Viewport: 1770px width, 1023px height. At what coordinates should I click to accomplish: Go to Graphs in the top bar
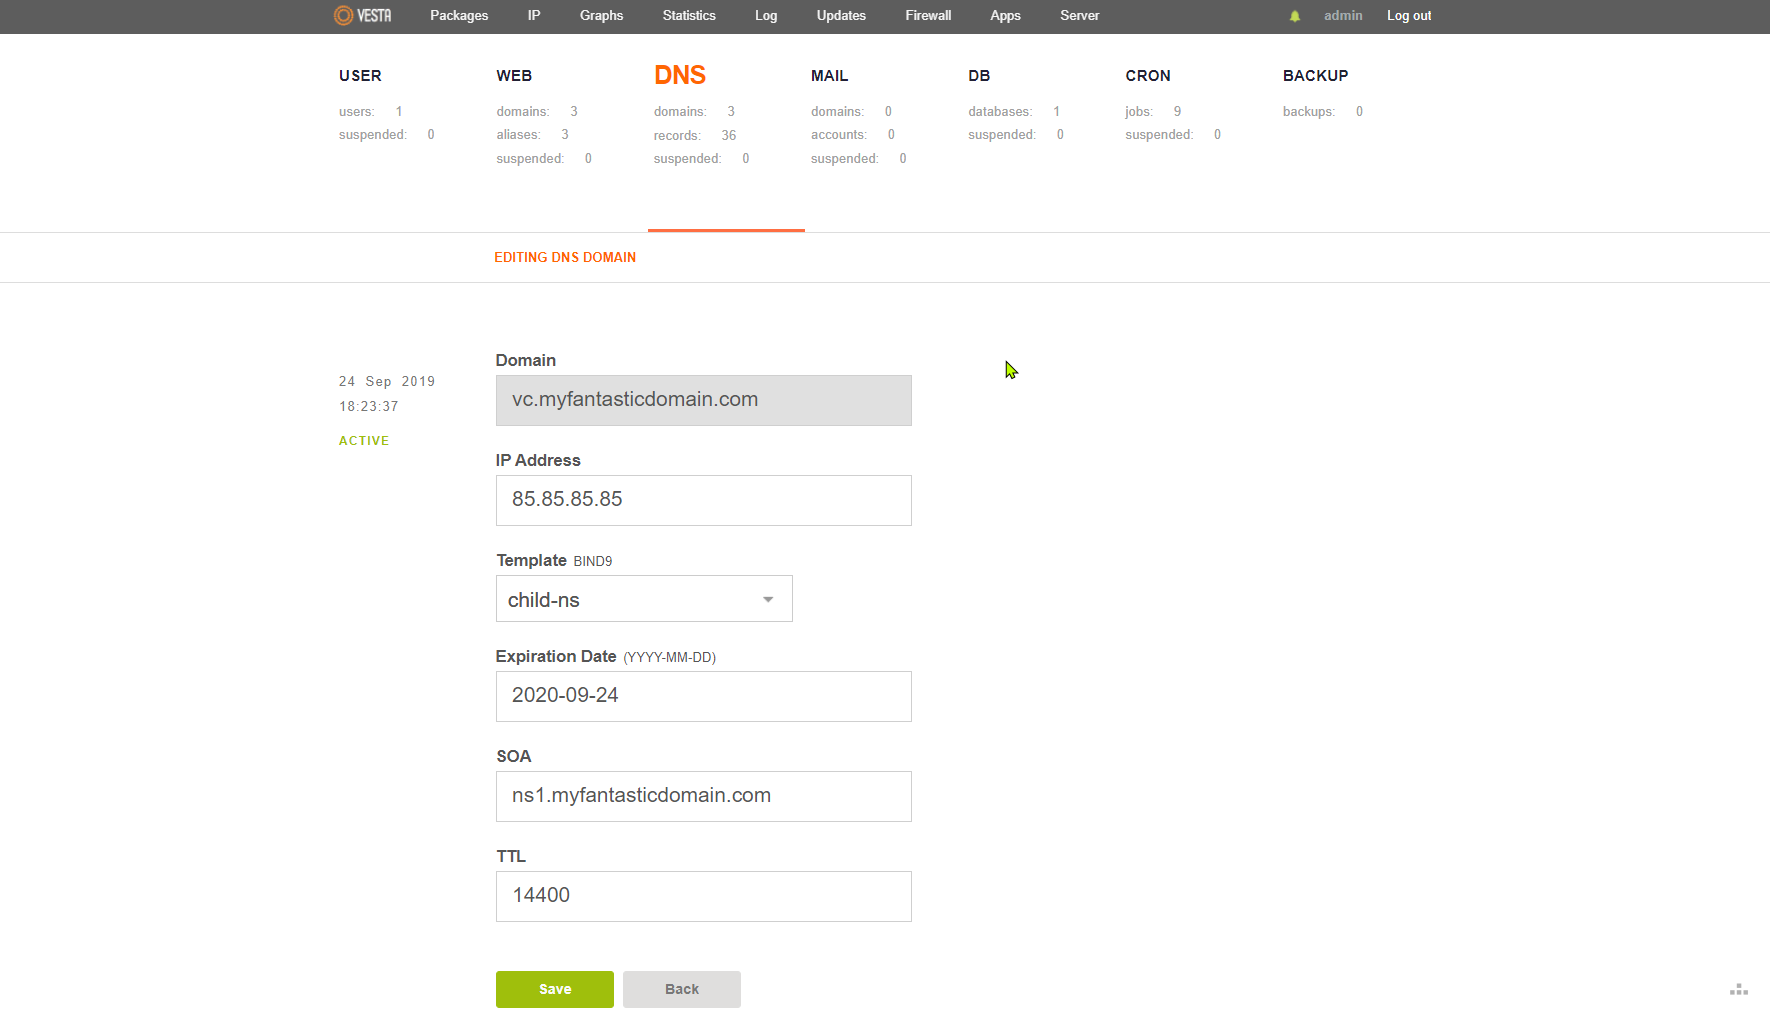point(601,15)
